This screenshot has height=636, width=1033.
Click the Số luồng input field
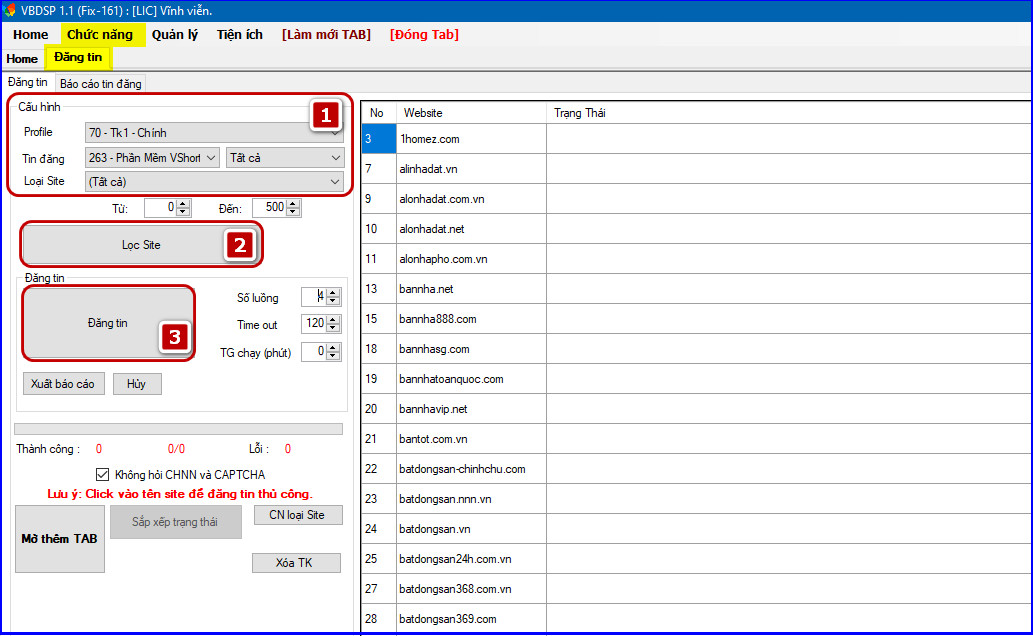tap(314, 297)
